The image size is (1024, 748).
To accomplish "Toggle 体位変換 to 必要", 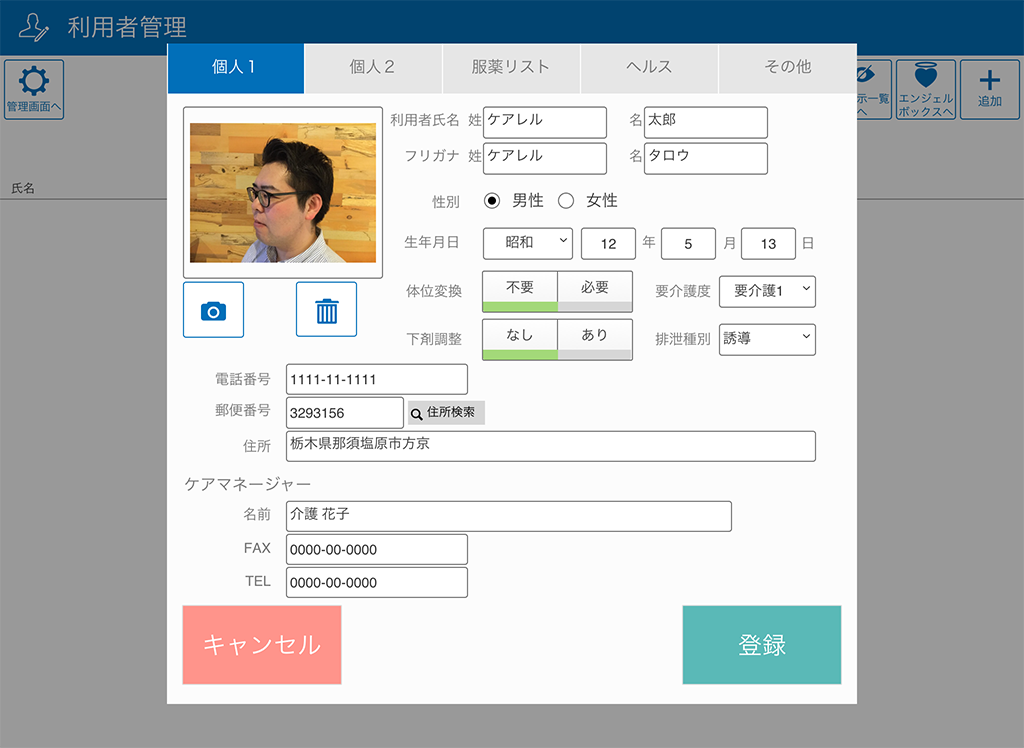I will [x=595, y=289].
